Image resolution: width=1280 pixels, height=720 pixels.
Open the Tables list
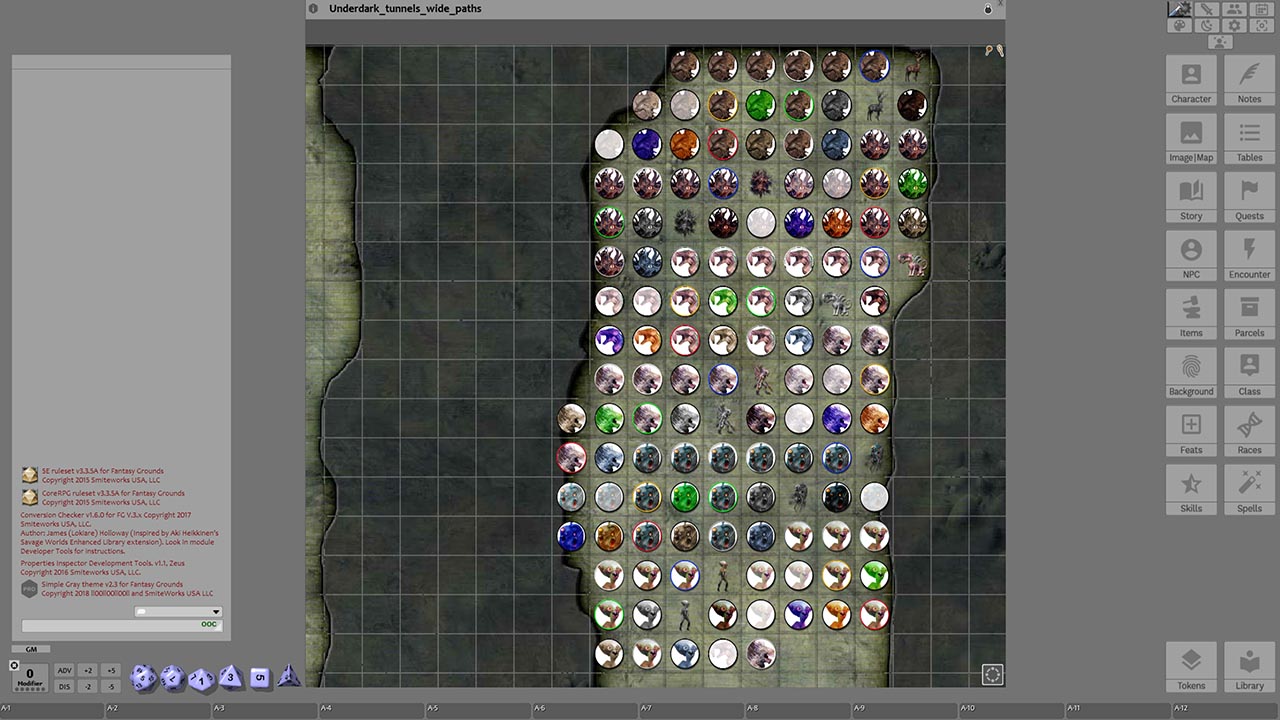[x=1249, y=139]
